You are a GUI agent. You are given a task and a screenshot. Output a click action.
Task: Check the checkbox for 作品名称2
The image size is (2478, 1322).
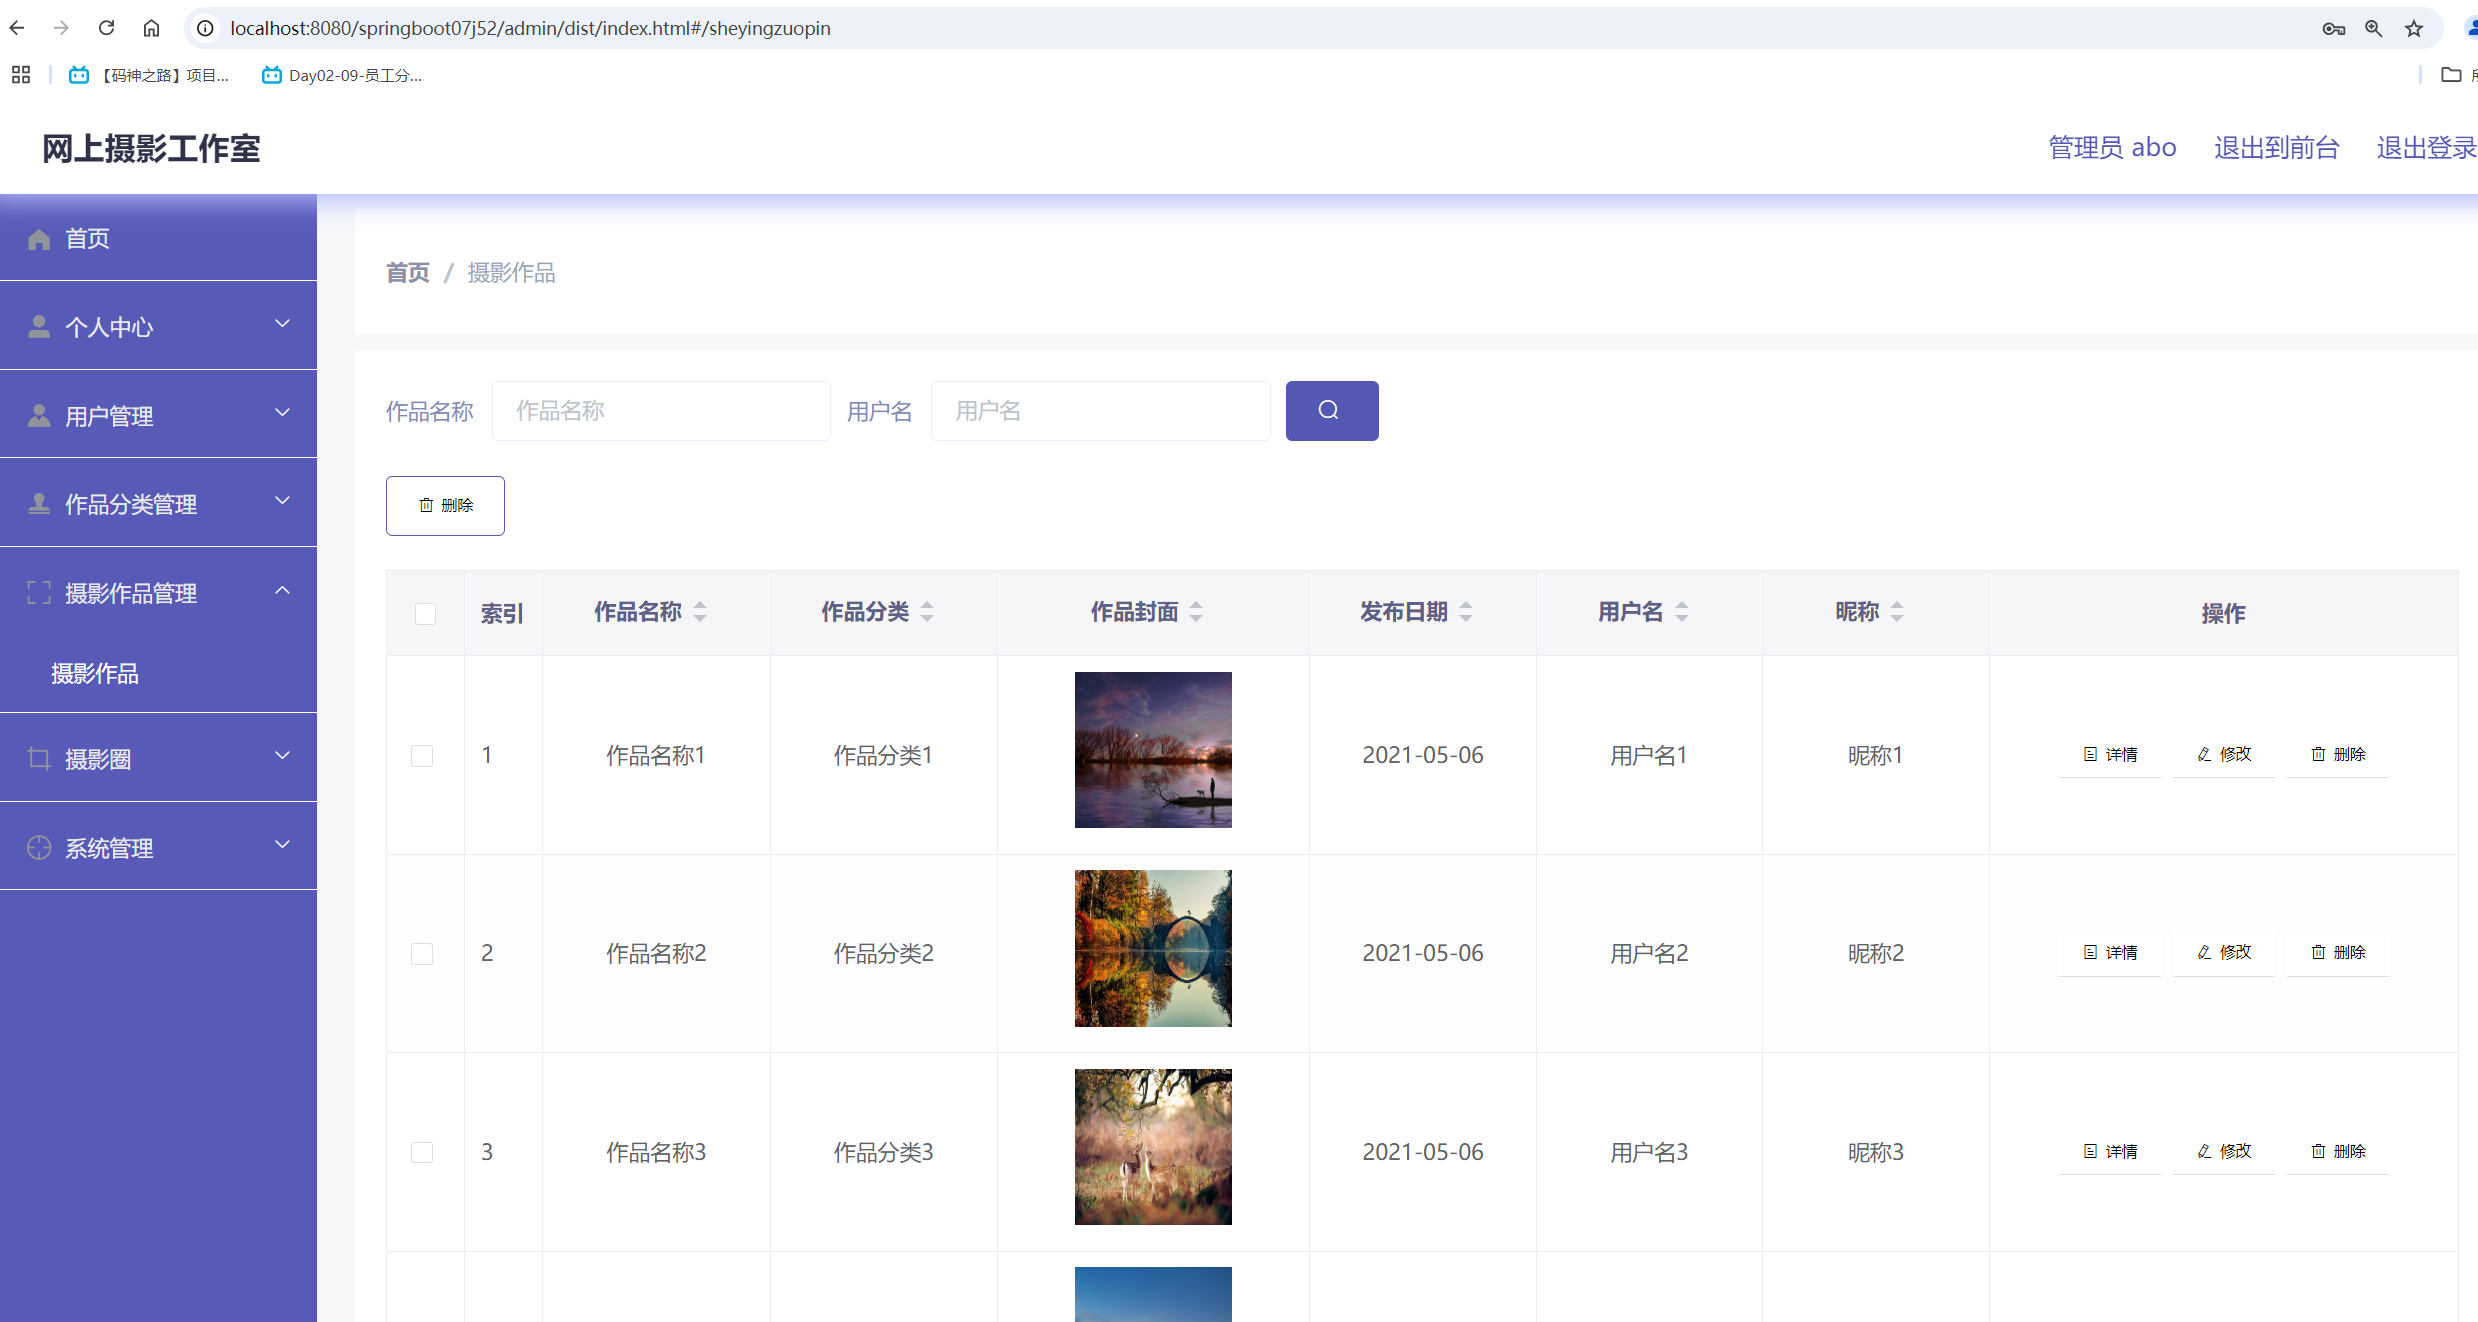(x=422, y=953)
